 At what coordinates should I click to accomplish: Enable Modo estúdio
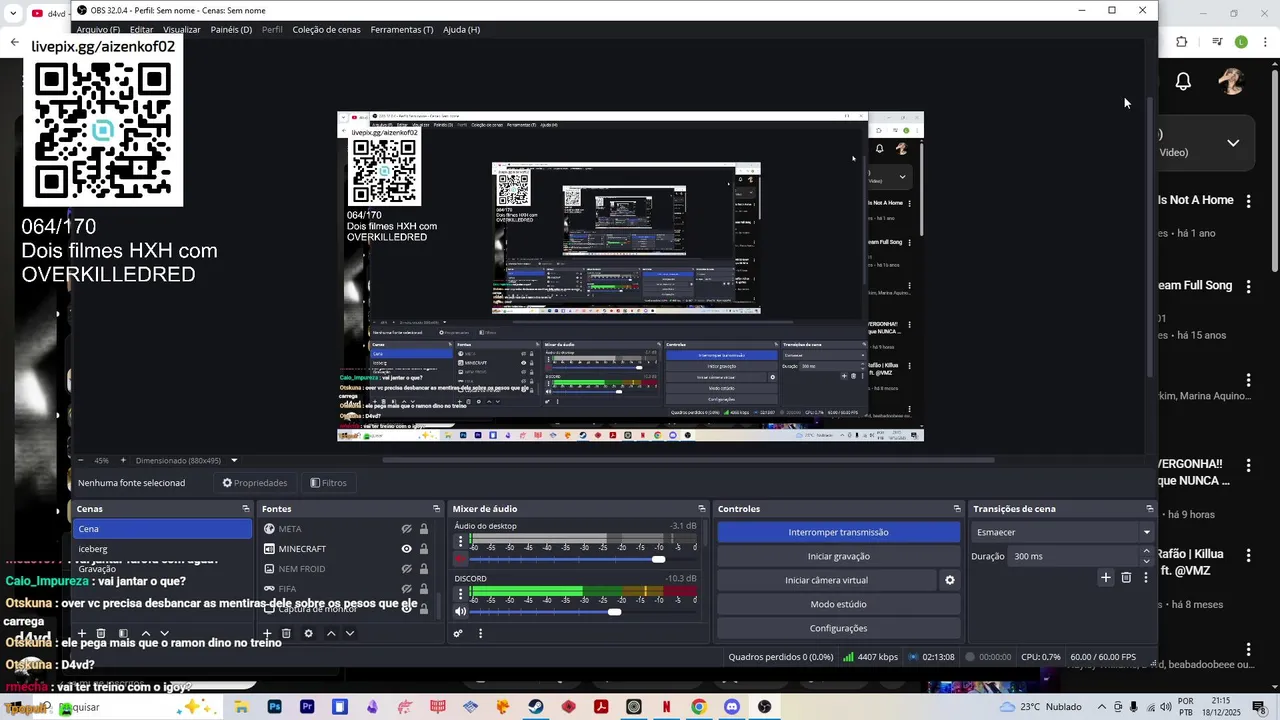[838, 604]
